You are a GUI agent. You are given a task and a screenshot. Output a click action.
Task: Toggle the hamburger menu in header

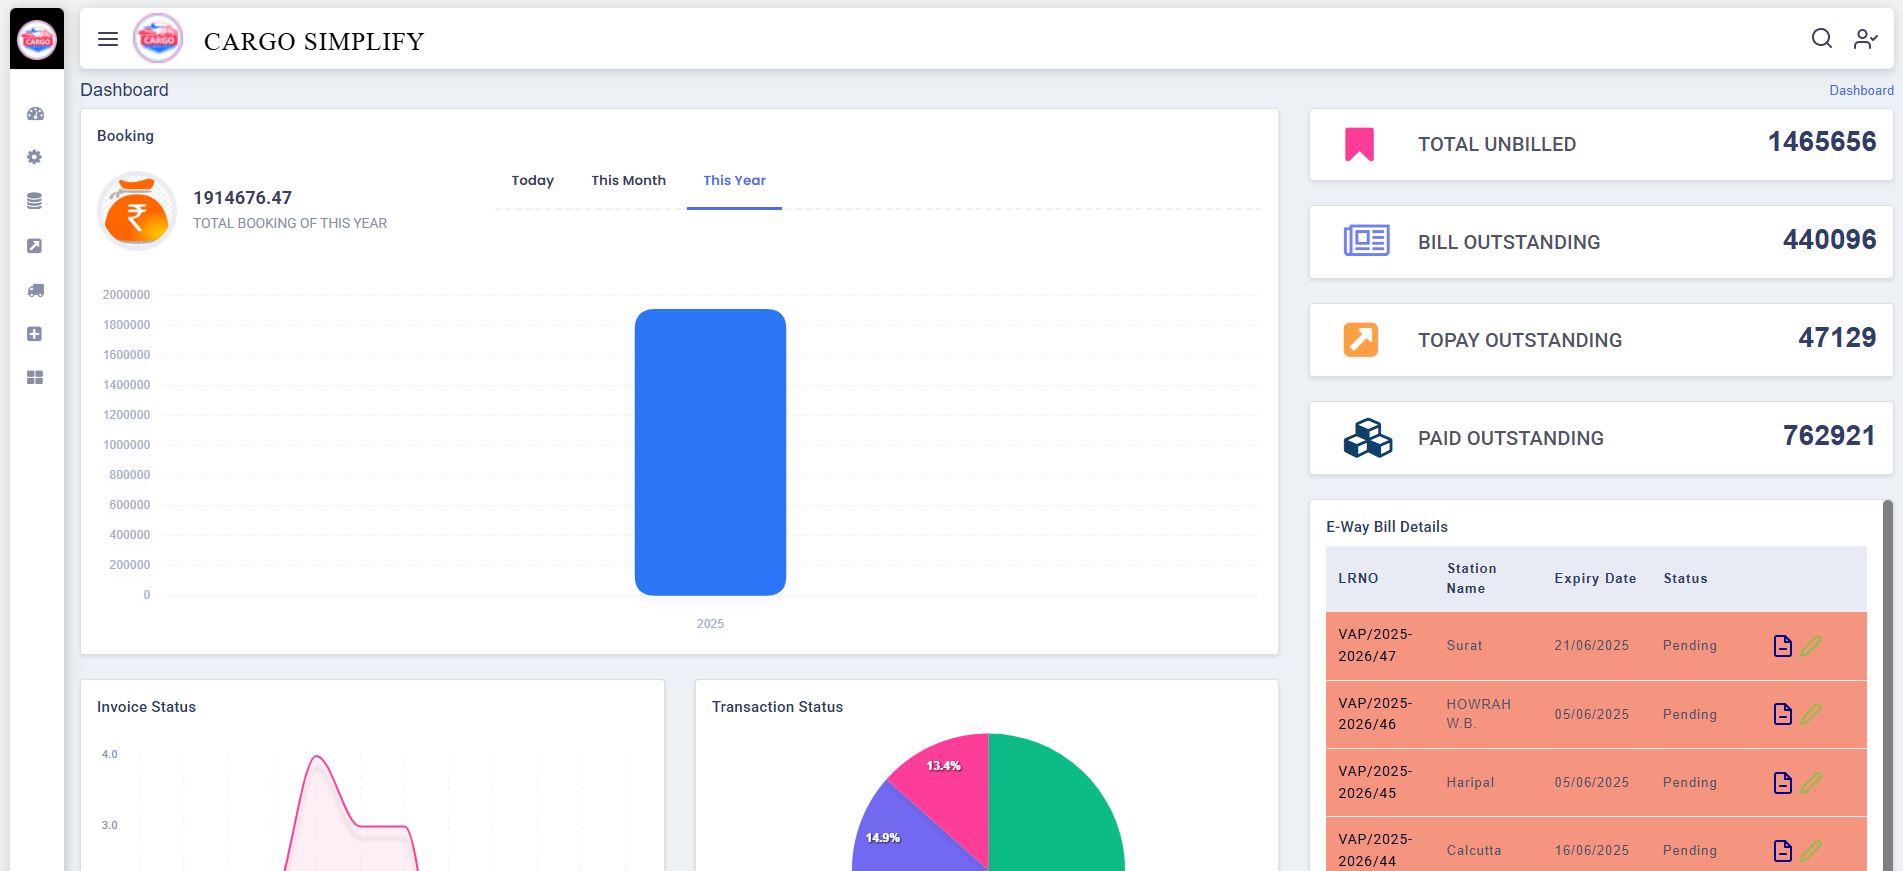click(108, 39)
